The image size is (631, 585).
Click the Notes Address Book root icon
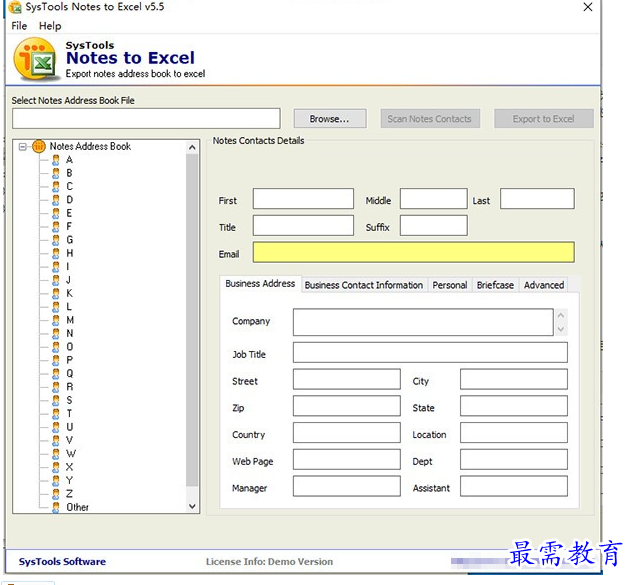39,146
